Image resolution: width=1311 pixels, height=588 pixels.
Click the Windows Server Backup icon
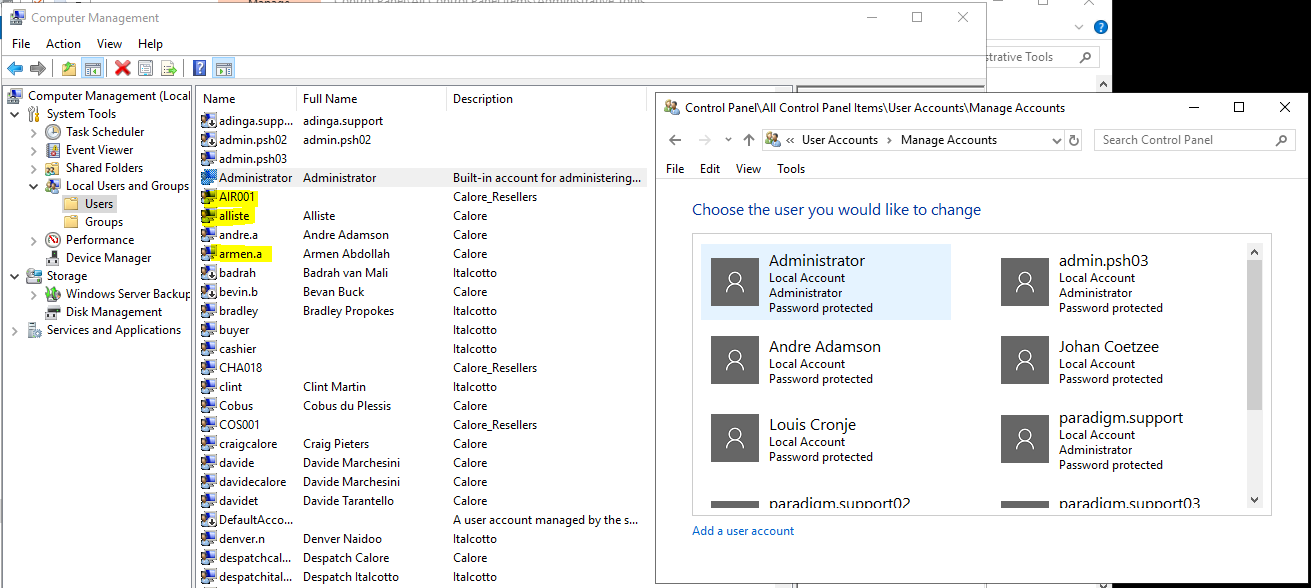click(x=52, y=294)
